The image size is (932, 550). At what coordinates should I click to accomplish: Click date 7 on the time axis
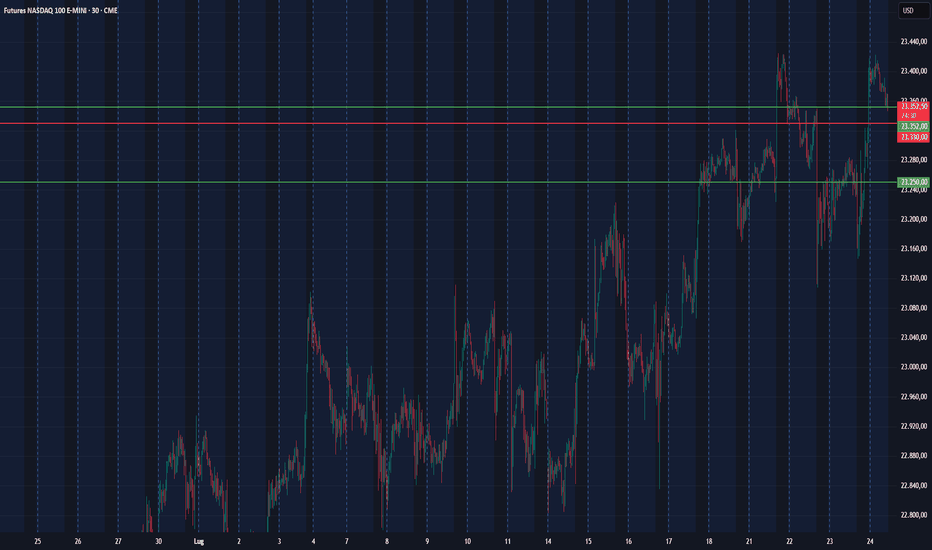click(347, 542)
